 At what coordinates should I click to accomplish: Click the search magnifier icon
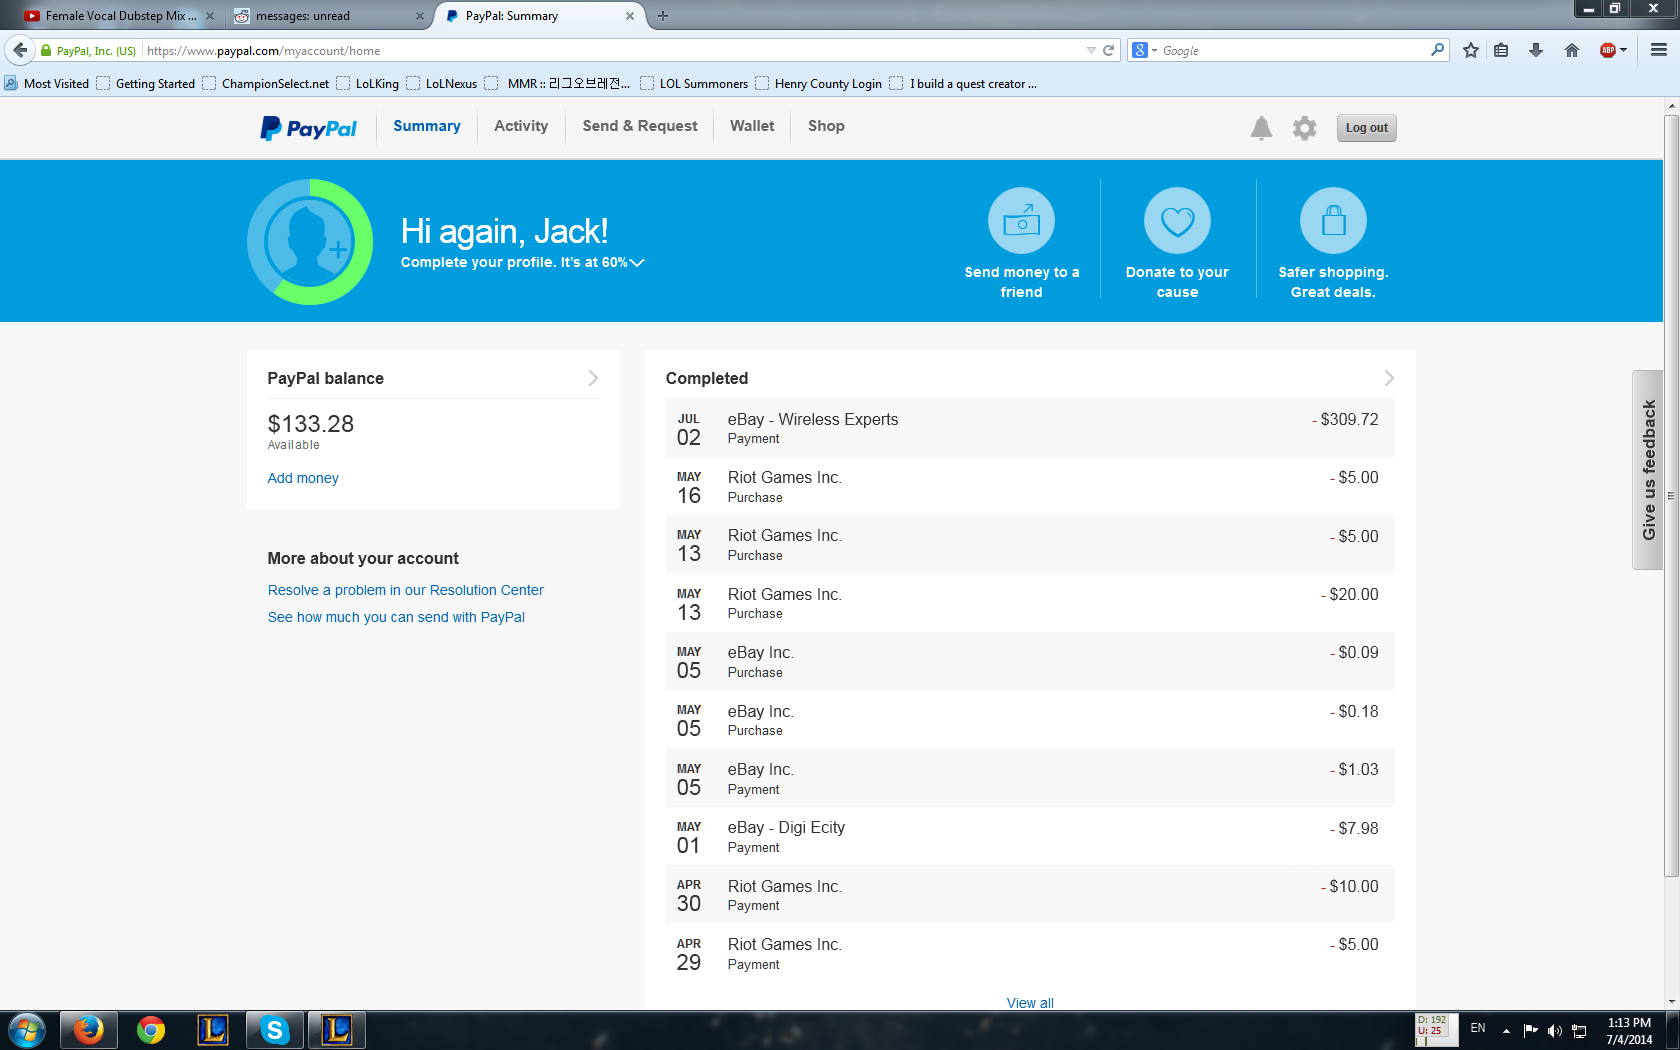pyautogui.click(x=1437, y=49)
